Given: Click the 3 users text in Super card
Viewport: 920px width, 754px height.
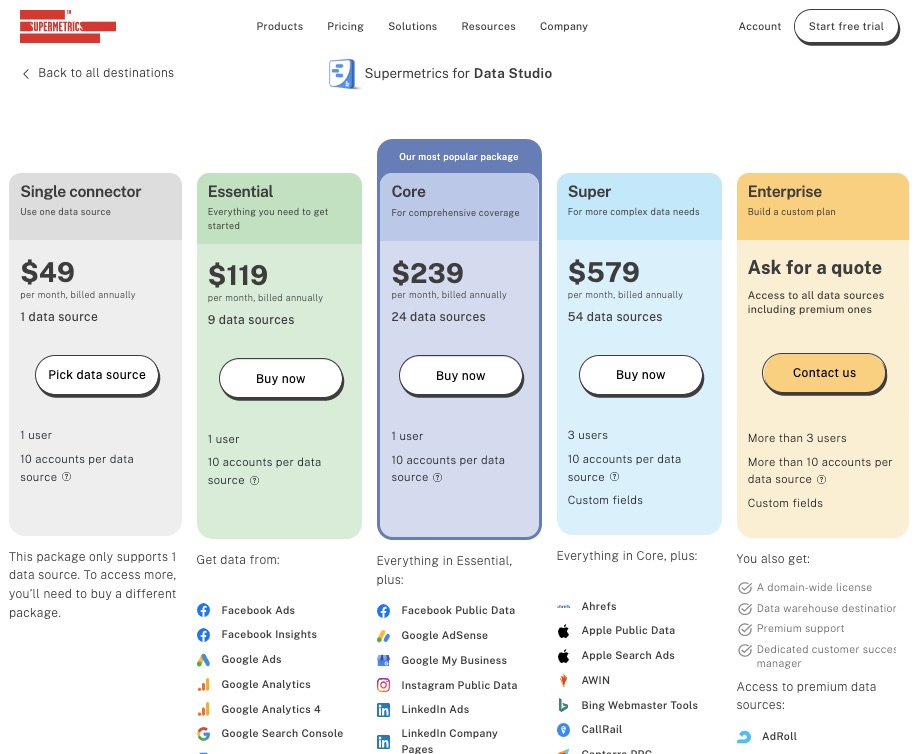Looking at the screenshot, I should click(x=587, y=435).
